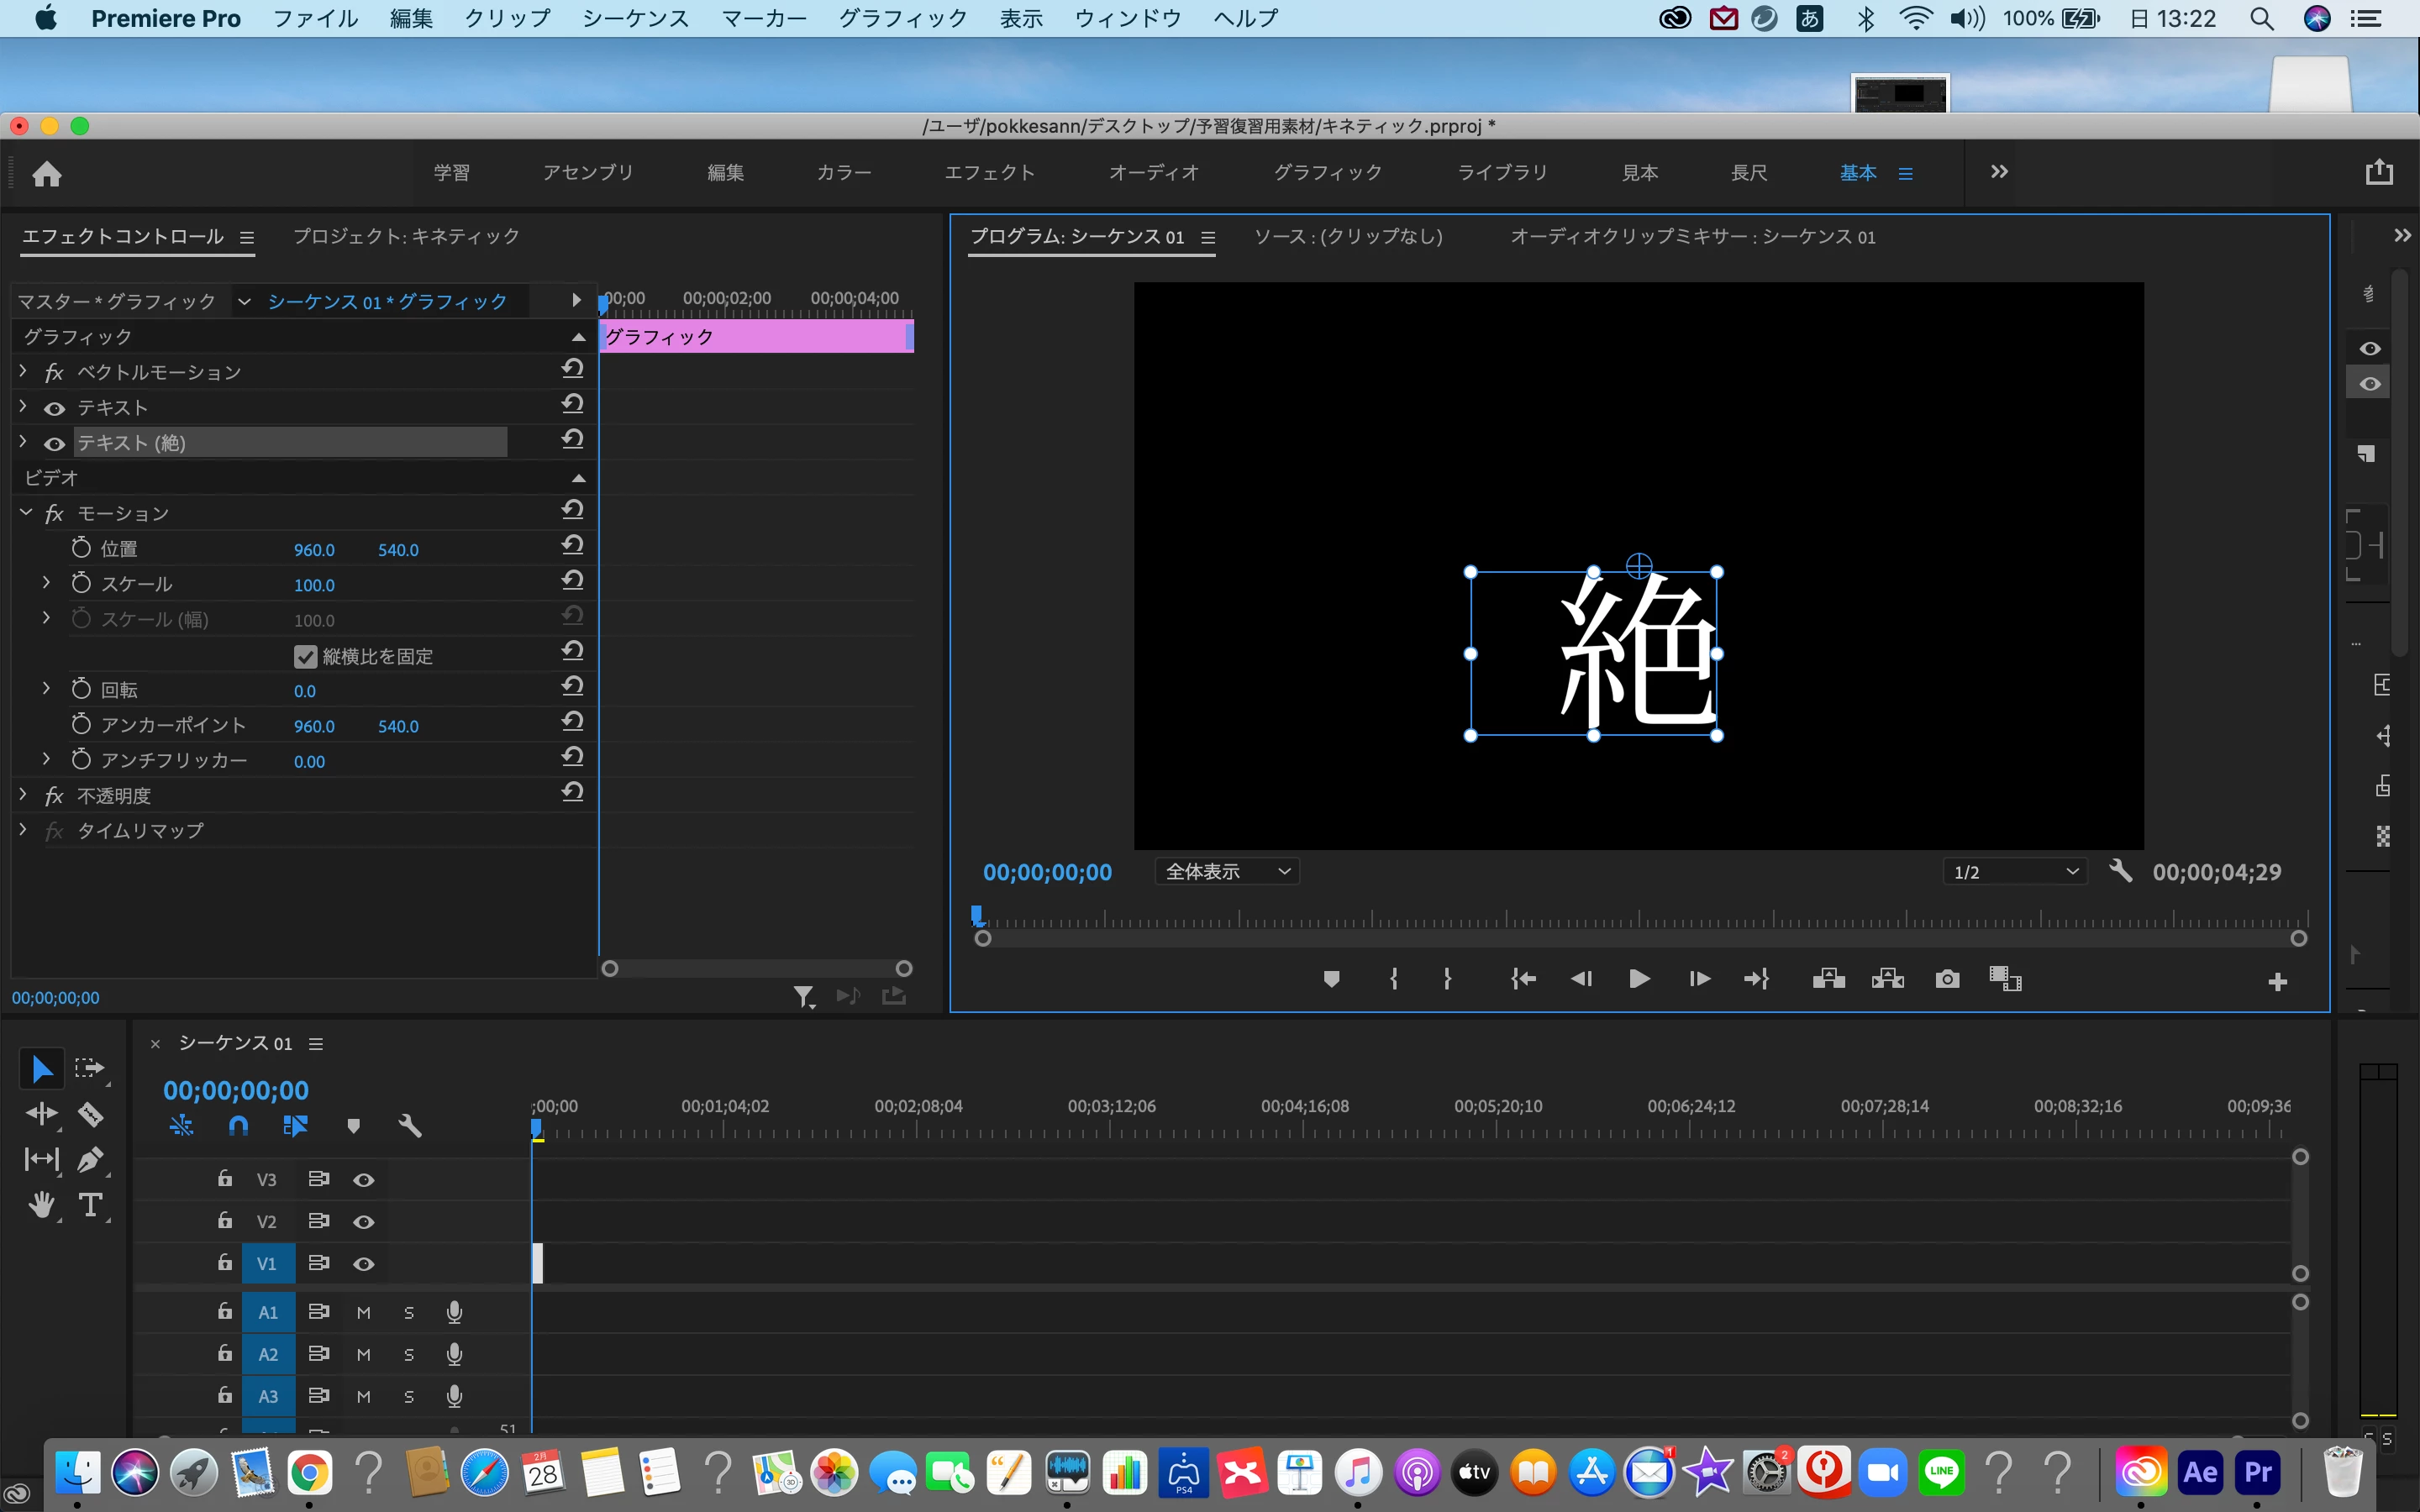Select the Pen tool
The image size is (2420, 1512).
pos(90,1160)
